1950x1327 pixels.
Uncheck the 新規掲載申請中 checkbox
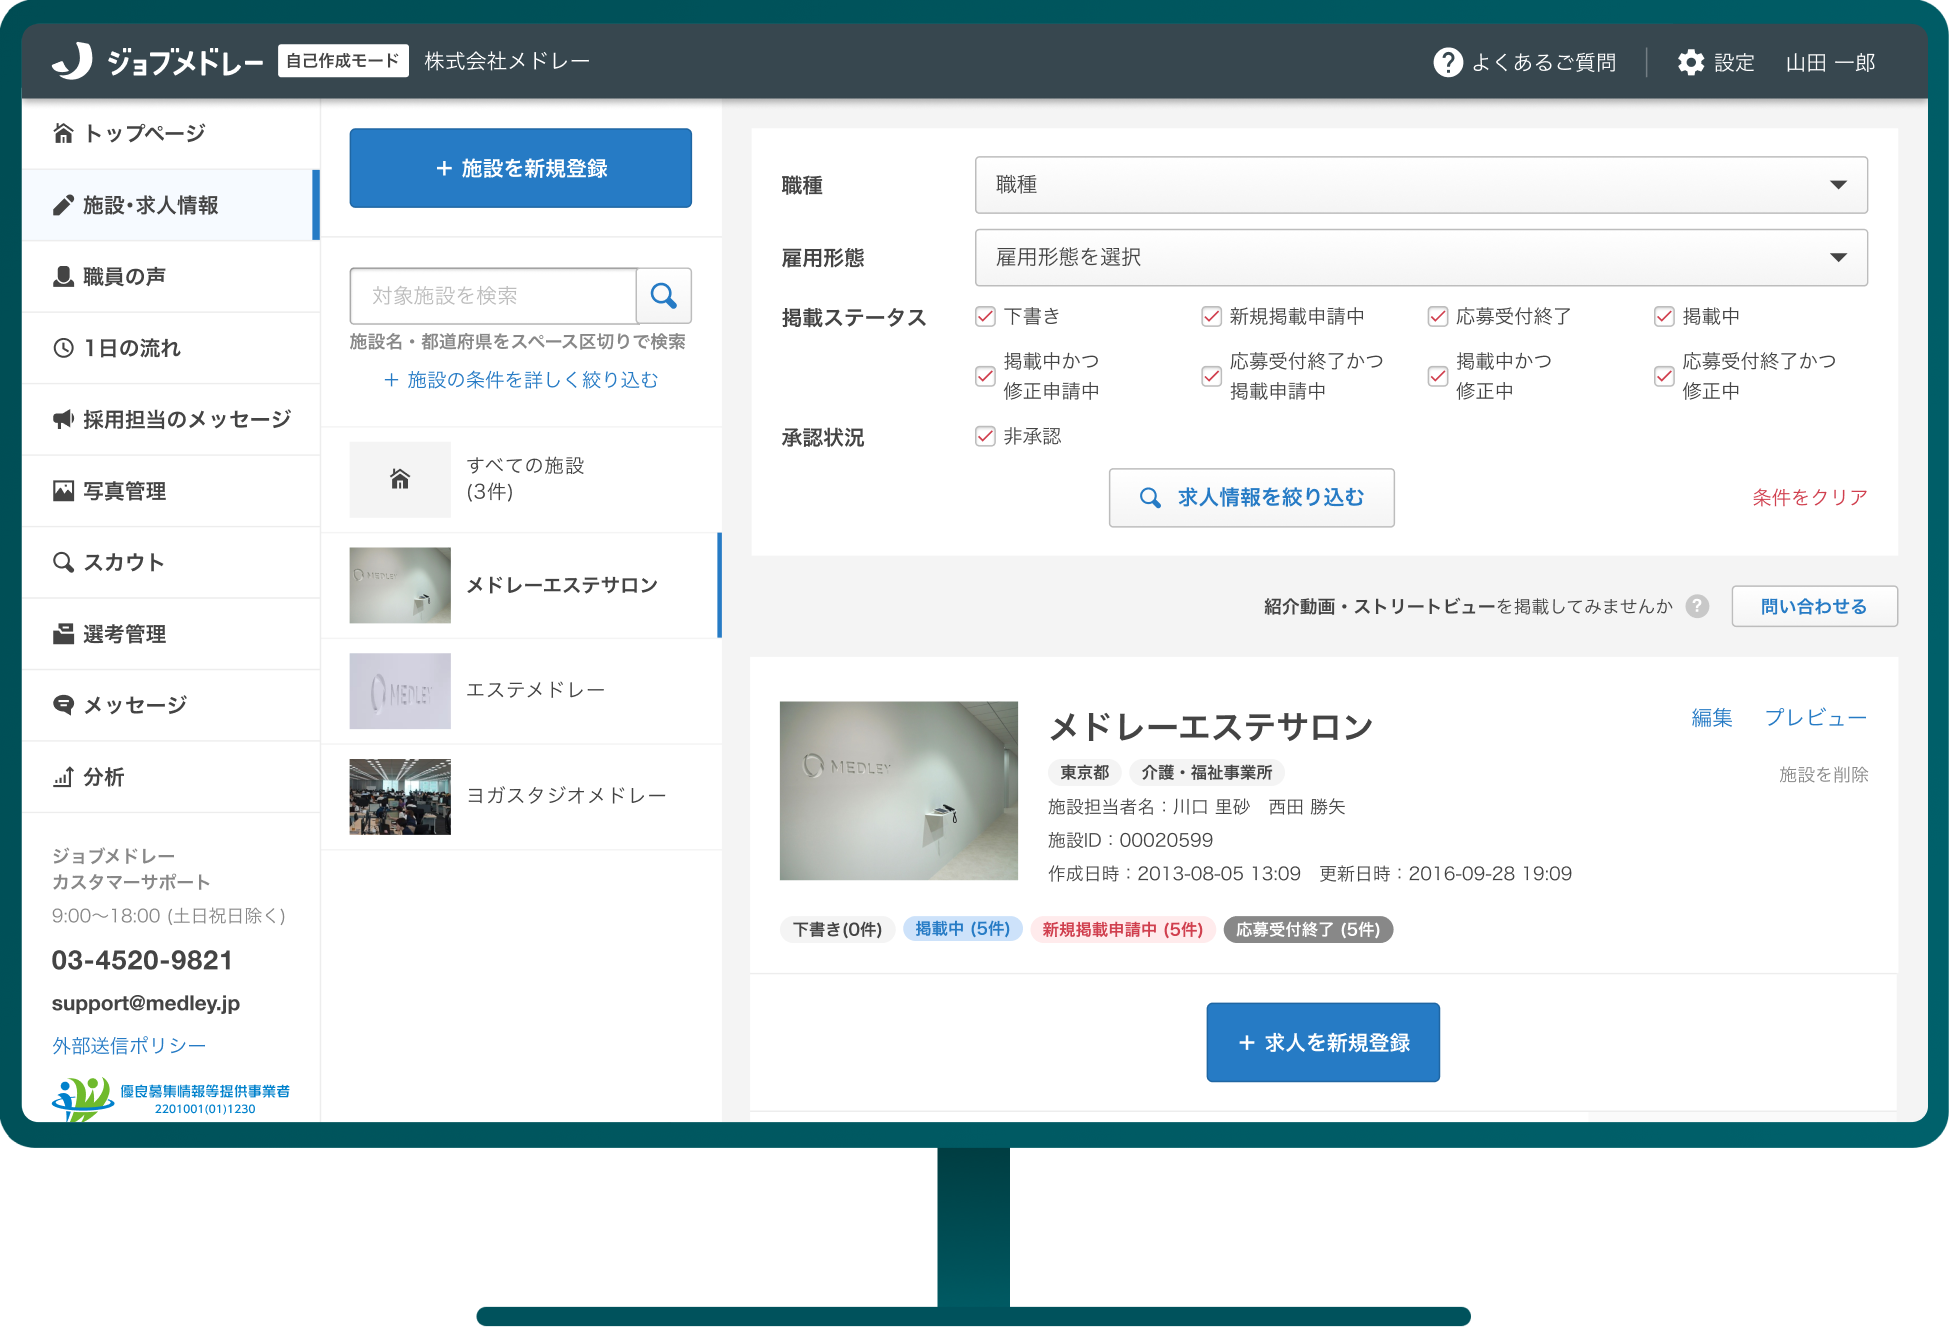click(1211, 316)
